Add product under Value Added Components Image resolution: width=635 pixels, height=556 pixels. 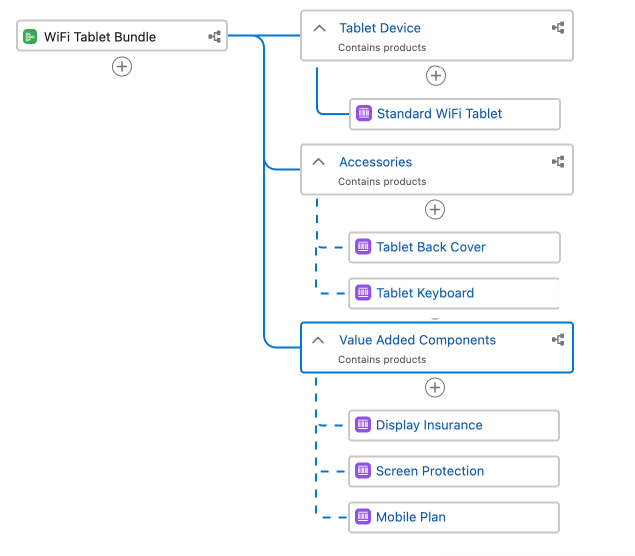[435, 387]
